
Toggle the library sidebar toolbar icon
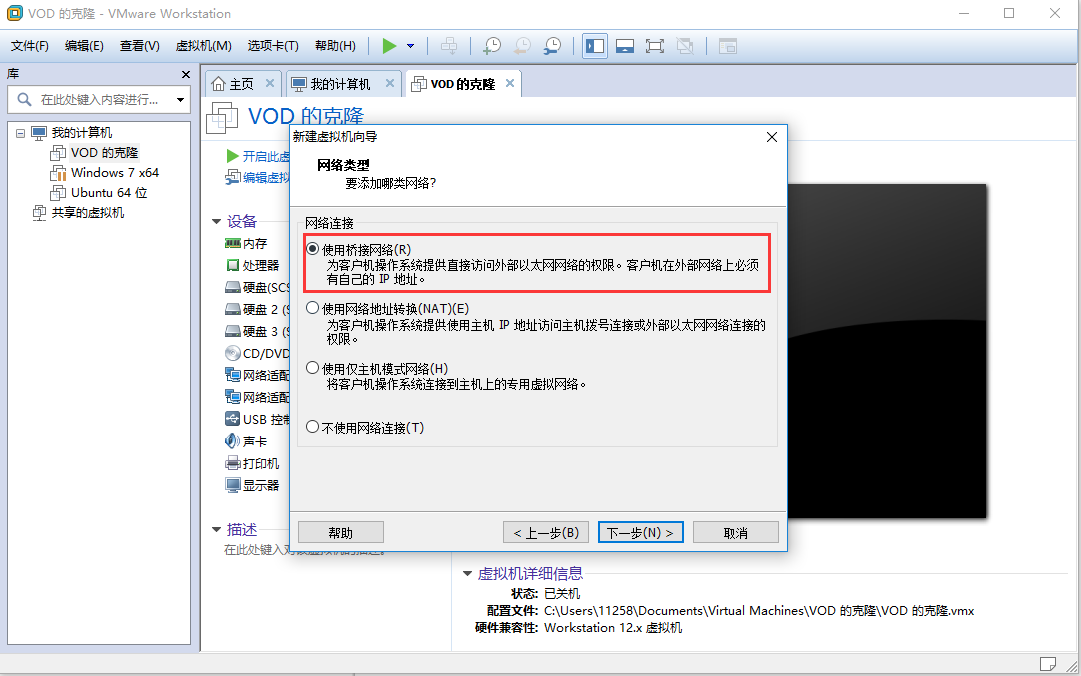pyautogui.click(x=595, y=46)
